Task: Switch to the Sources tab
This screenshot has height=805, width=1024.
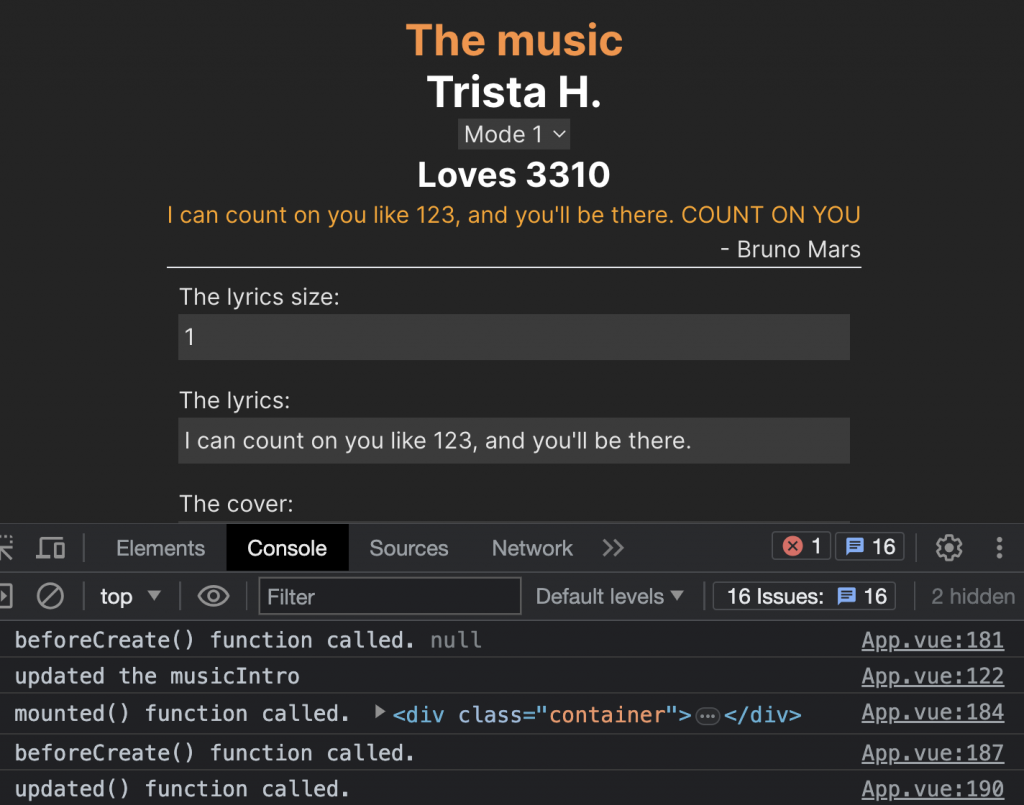Action: pos(409,548)
